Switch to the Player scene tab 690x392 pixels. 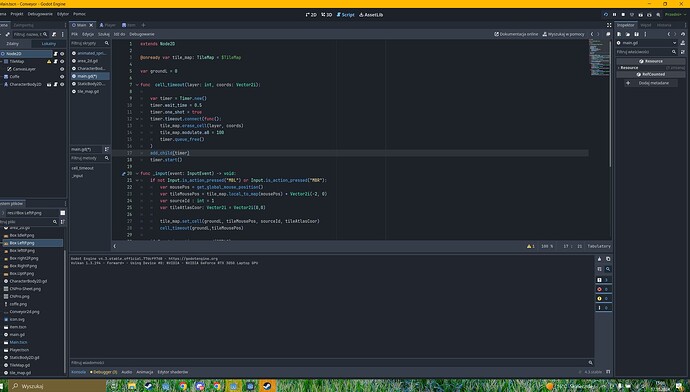(107, 25)
